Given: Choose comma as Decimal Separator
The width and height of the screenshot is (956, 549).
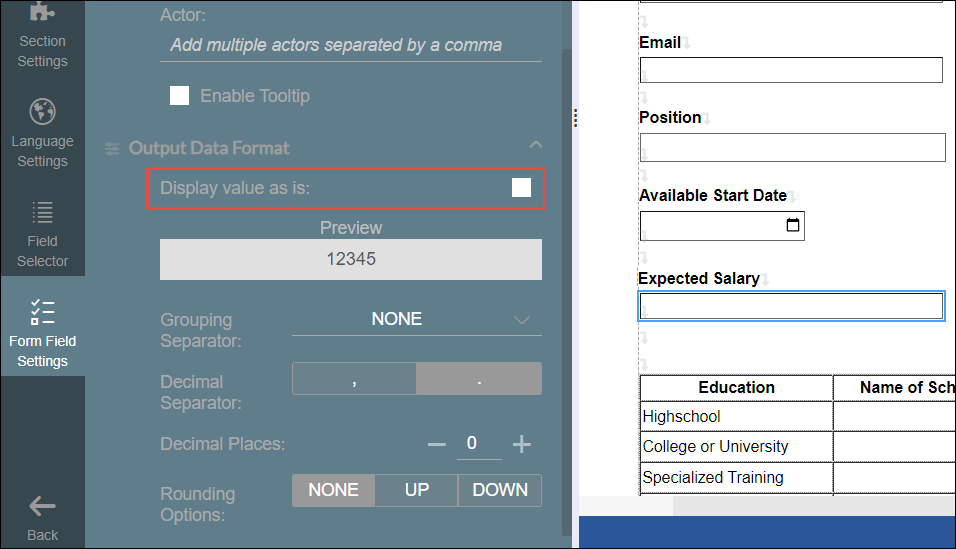Looking at the screenshot, I should tap(354, 380).
